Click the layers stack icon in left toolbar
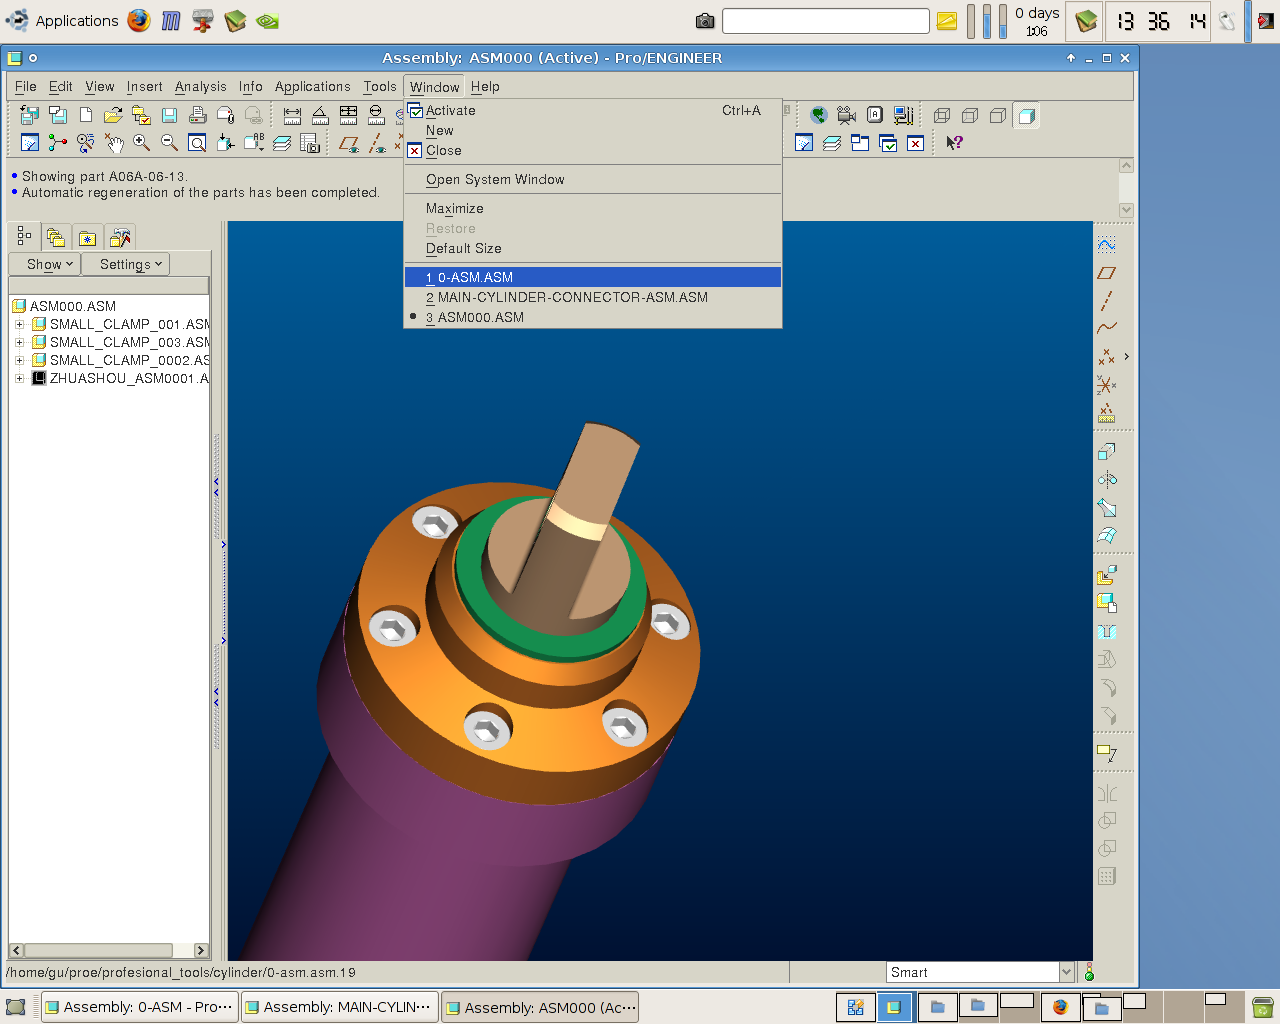 pos(282,143)
